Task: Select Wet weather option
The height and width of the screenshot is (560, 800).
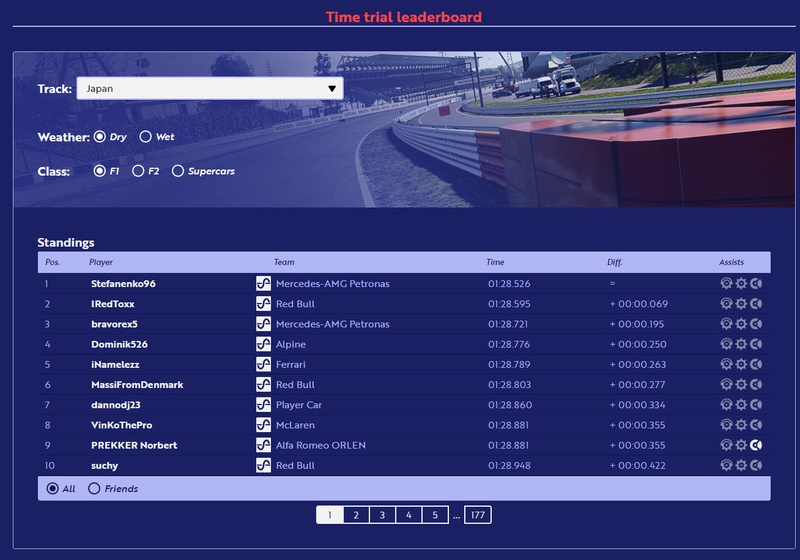Action: (x=145, y=137)
